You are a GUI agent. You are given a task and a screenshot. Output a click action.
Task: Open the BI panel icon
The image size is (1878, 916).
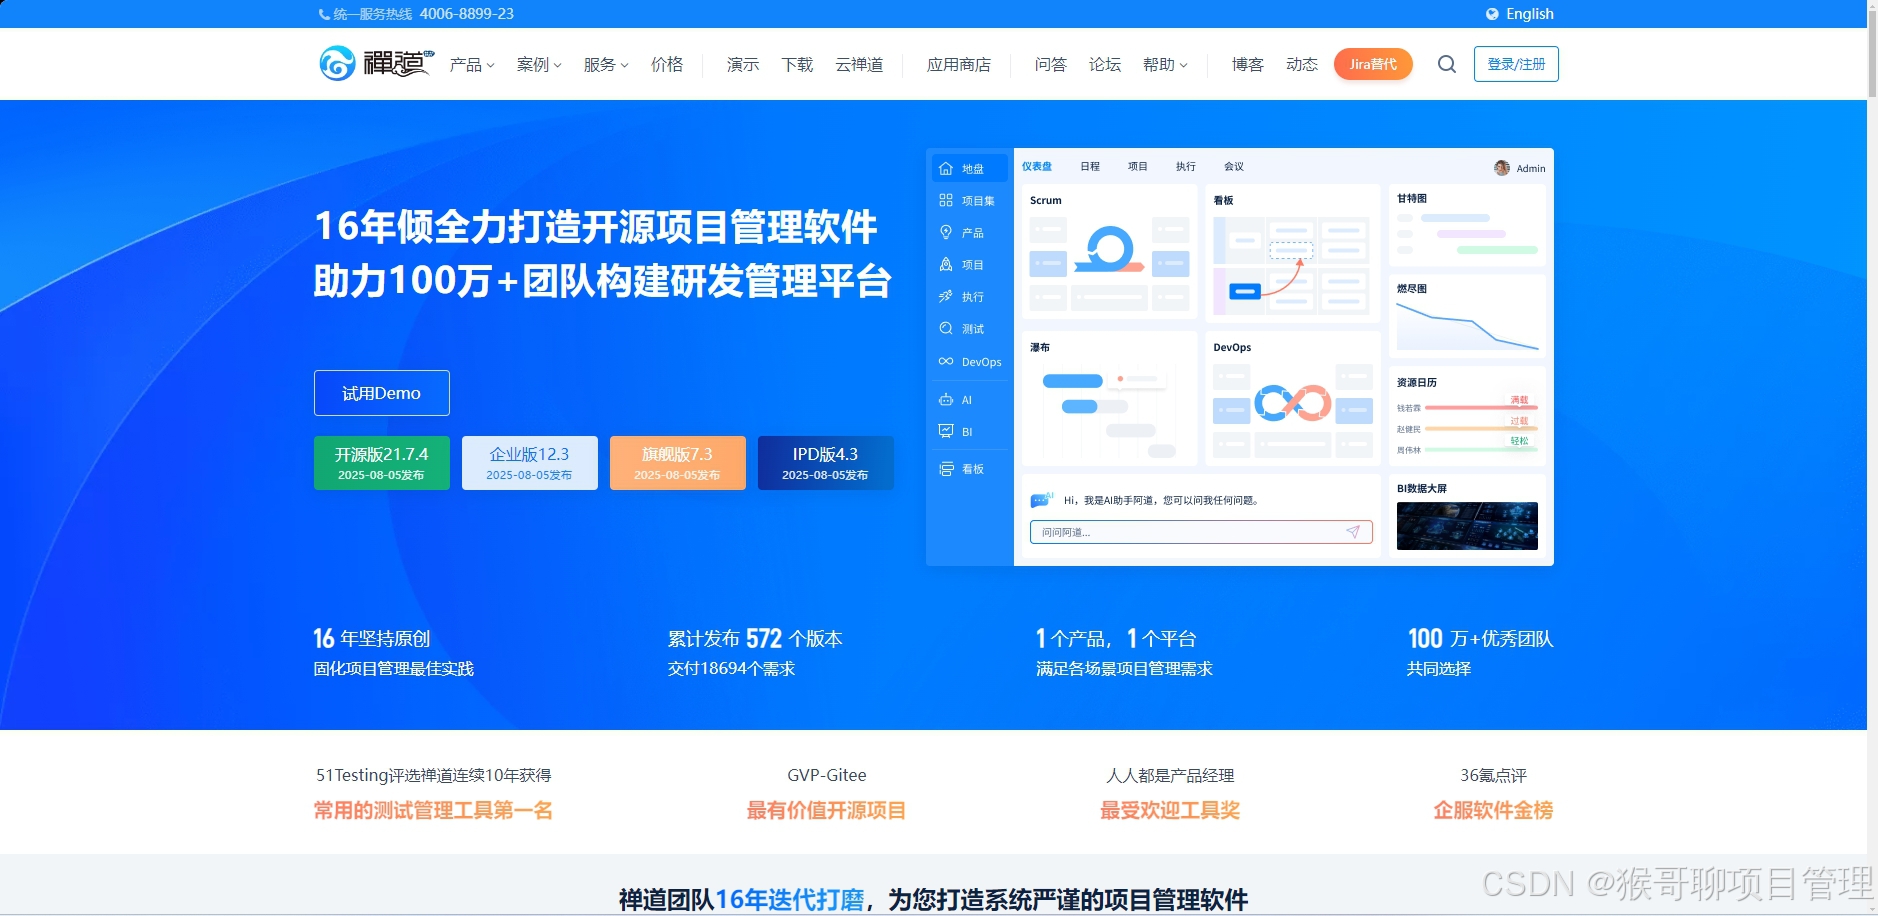tap(947, 431)
